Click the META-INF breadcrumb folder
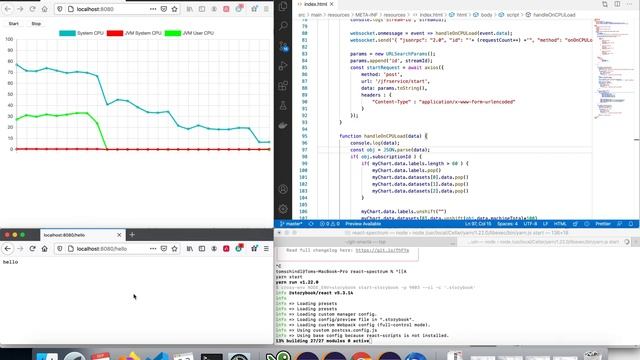This screenshot has width=640, height=360. point(366,15)
